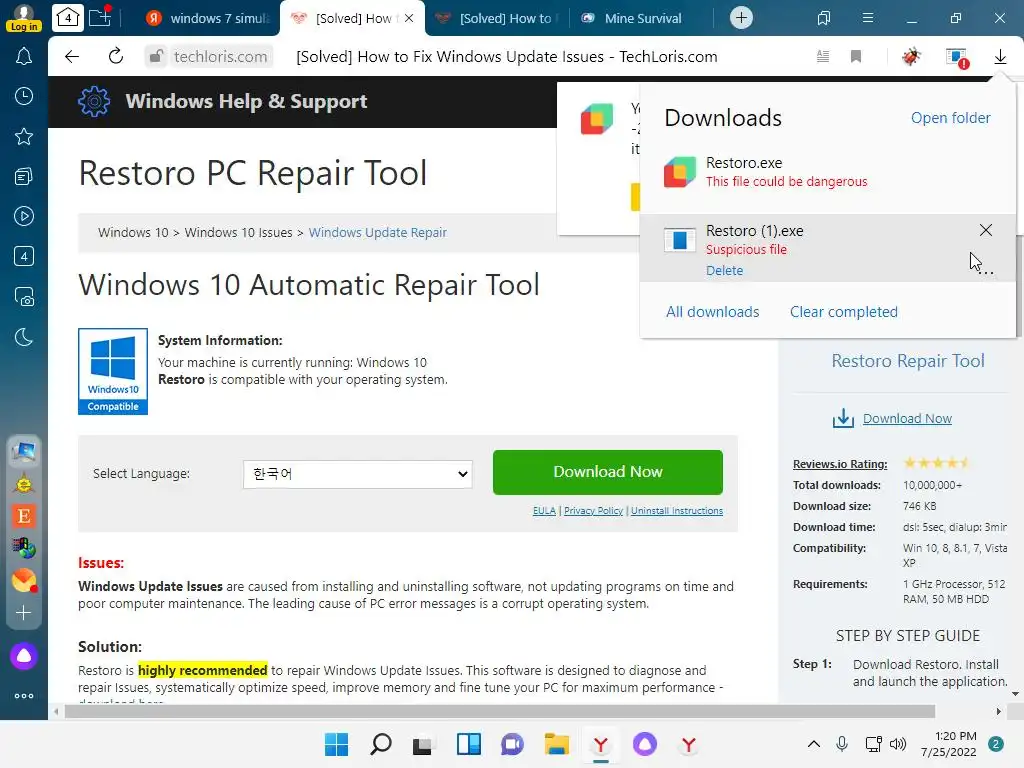
Task: Open the tab count icon in sidebar
Action: [x=24, y=256]
